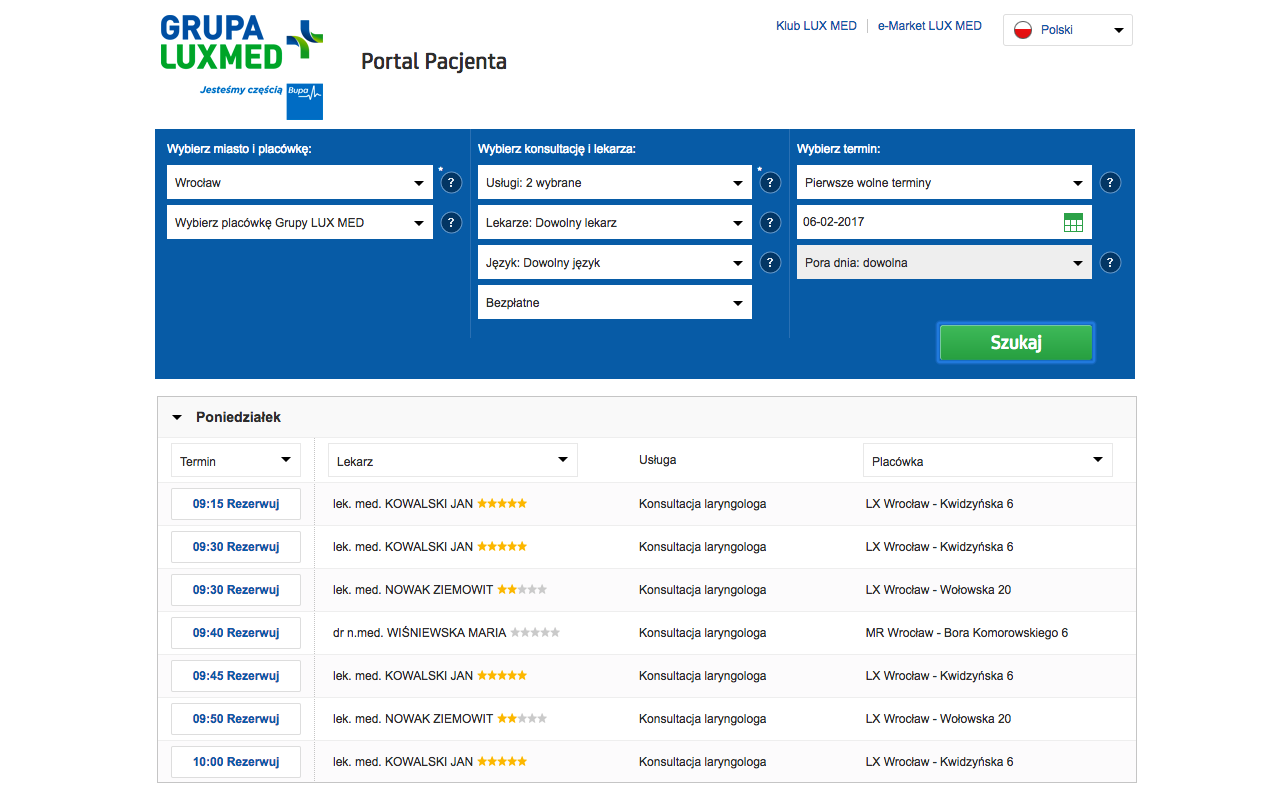Viewport: 1280px width, 800px height.
Task: Click LX Wrocław - Wołowska 20 in 09:30 row
Action: click(x=938, y=590)
